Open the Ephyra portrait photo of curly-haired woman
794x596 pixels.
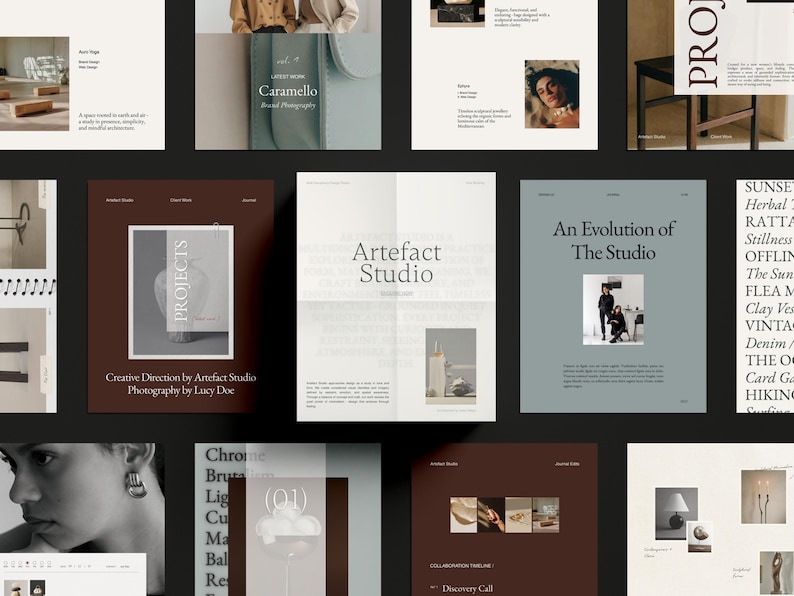tap(552, 94)
